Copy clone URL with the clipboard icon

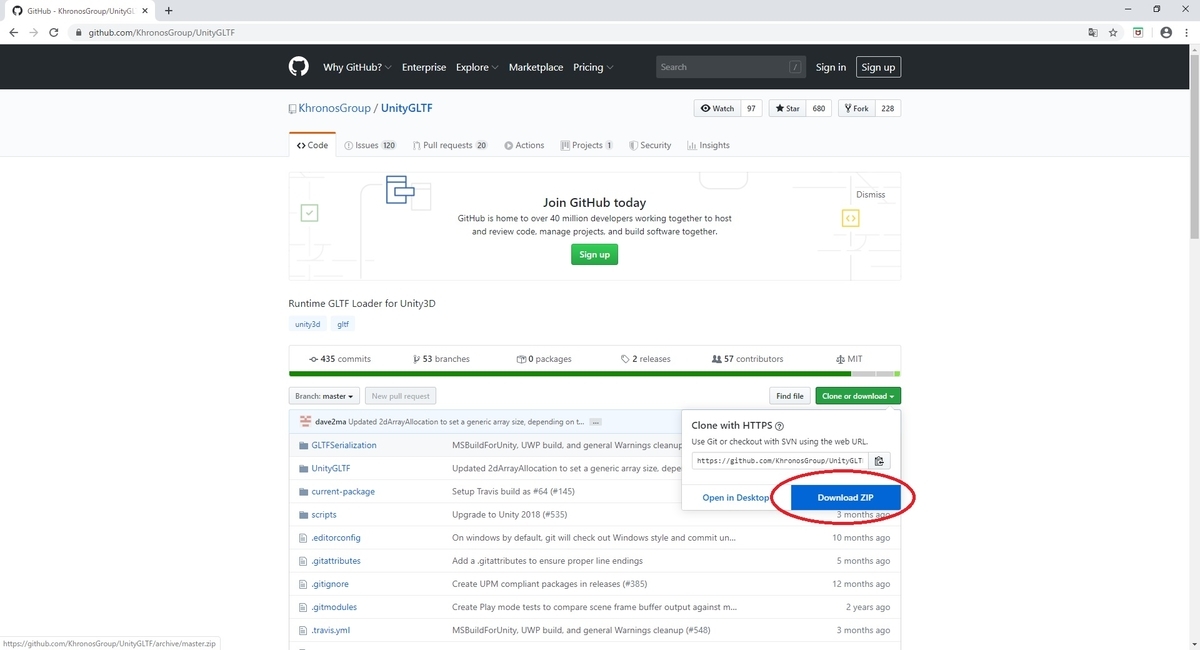point(879,461)
